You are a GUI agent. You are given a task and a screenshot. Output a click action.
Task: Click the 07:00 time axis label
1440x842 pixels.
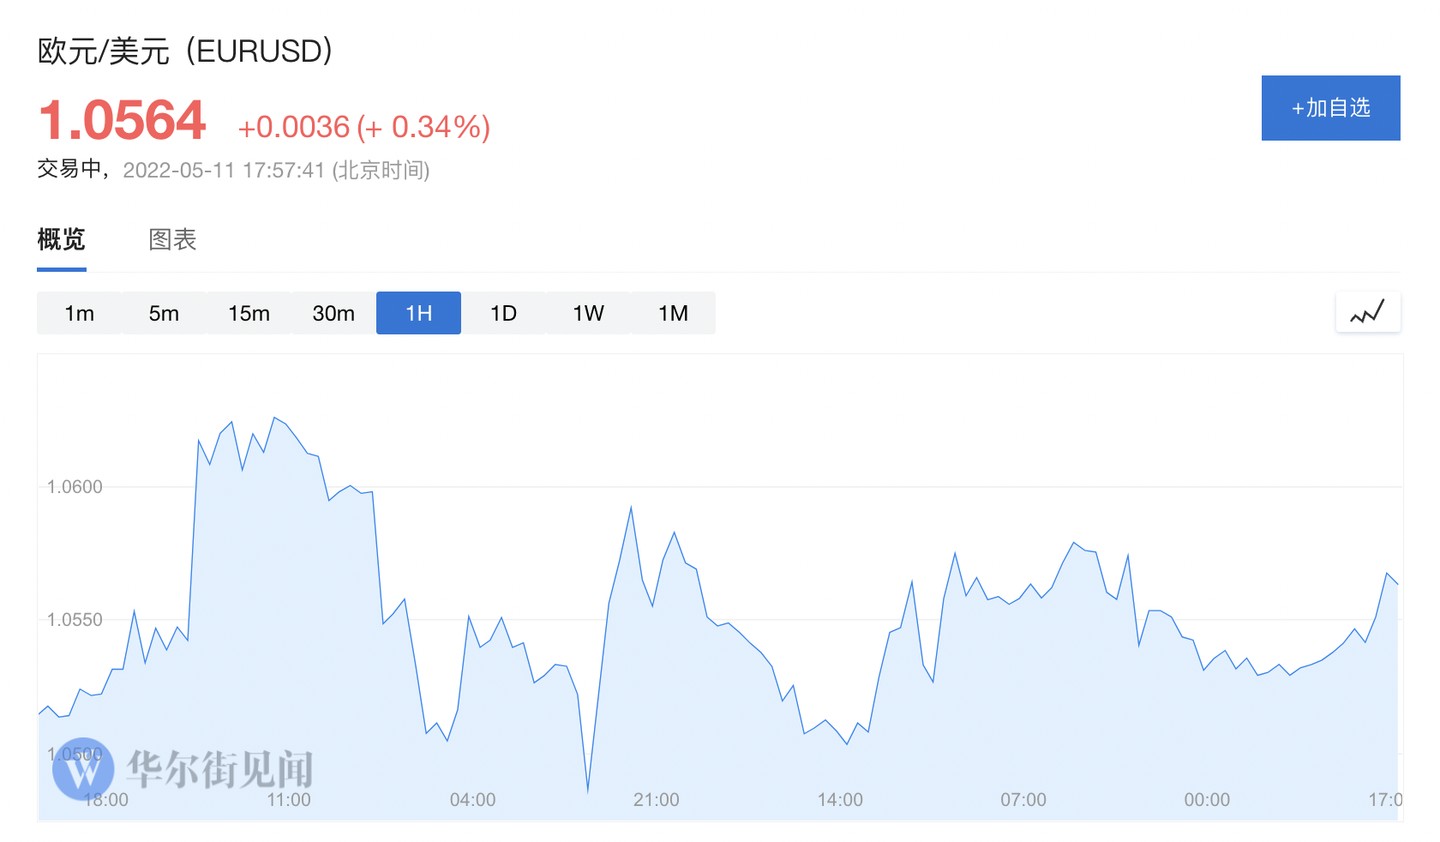(x=1023, y=800)
